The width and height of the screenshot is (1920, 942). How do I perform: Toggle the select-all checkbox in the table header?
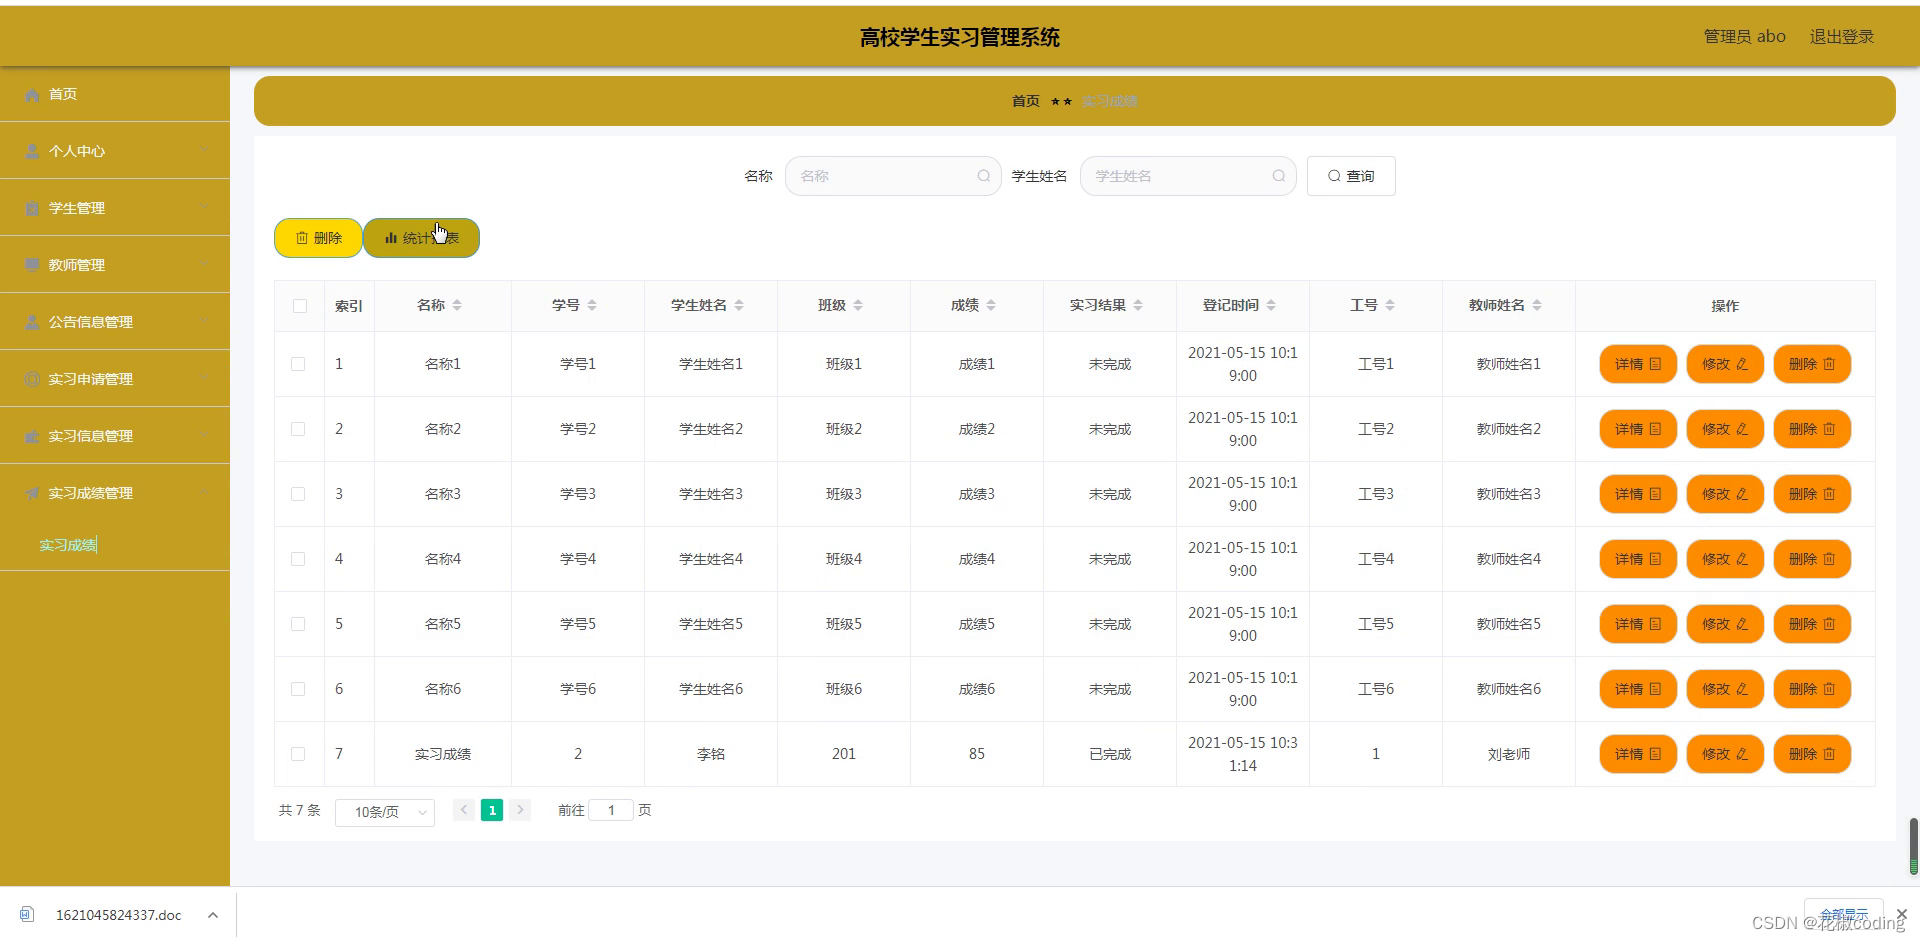coord(298,306)
